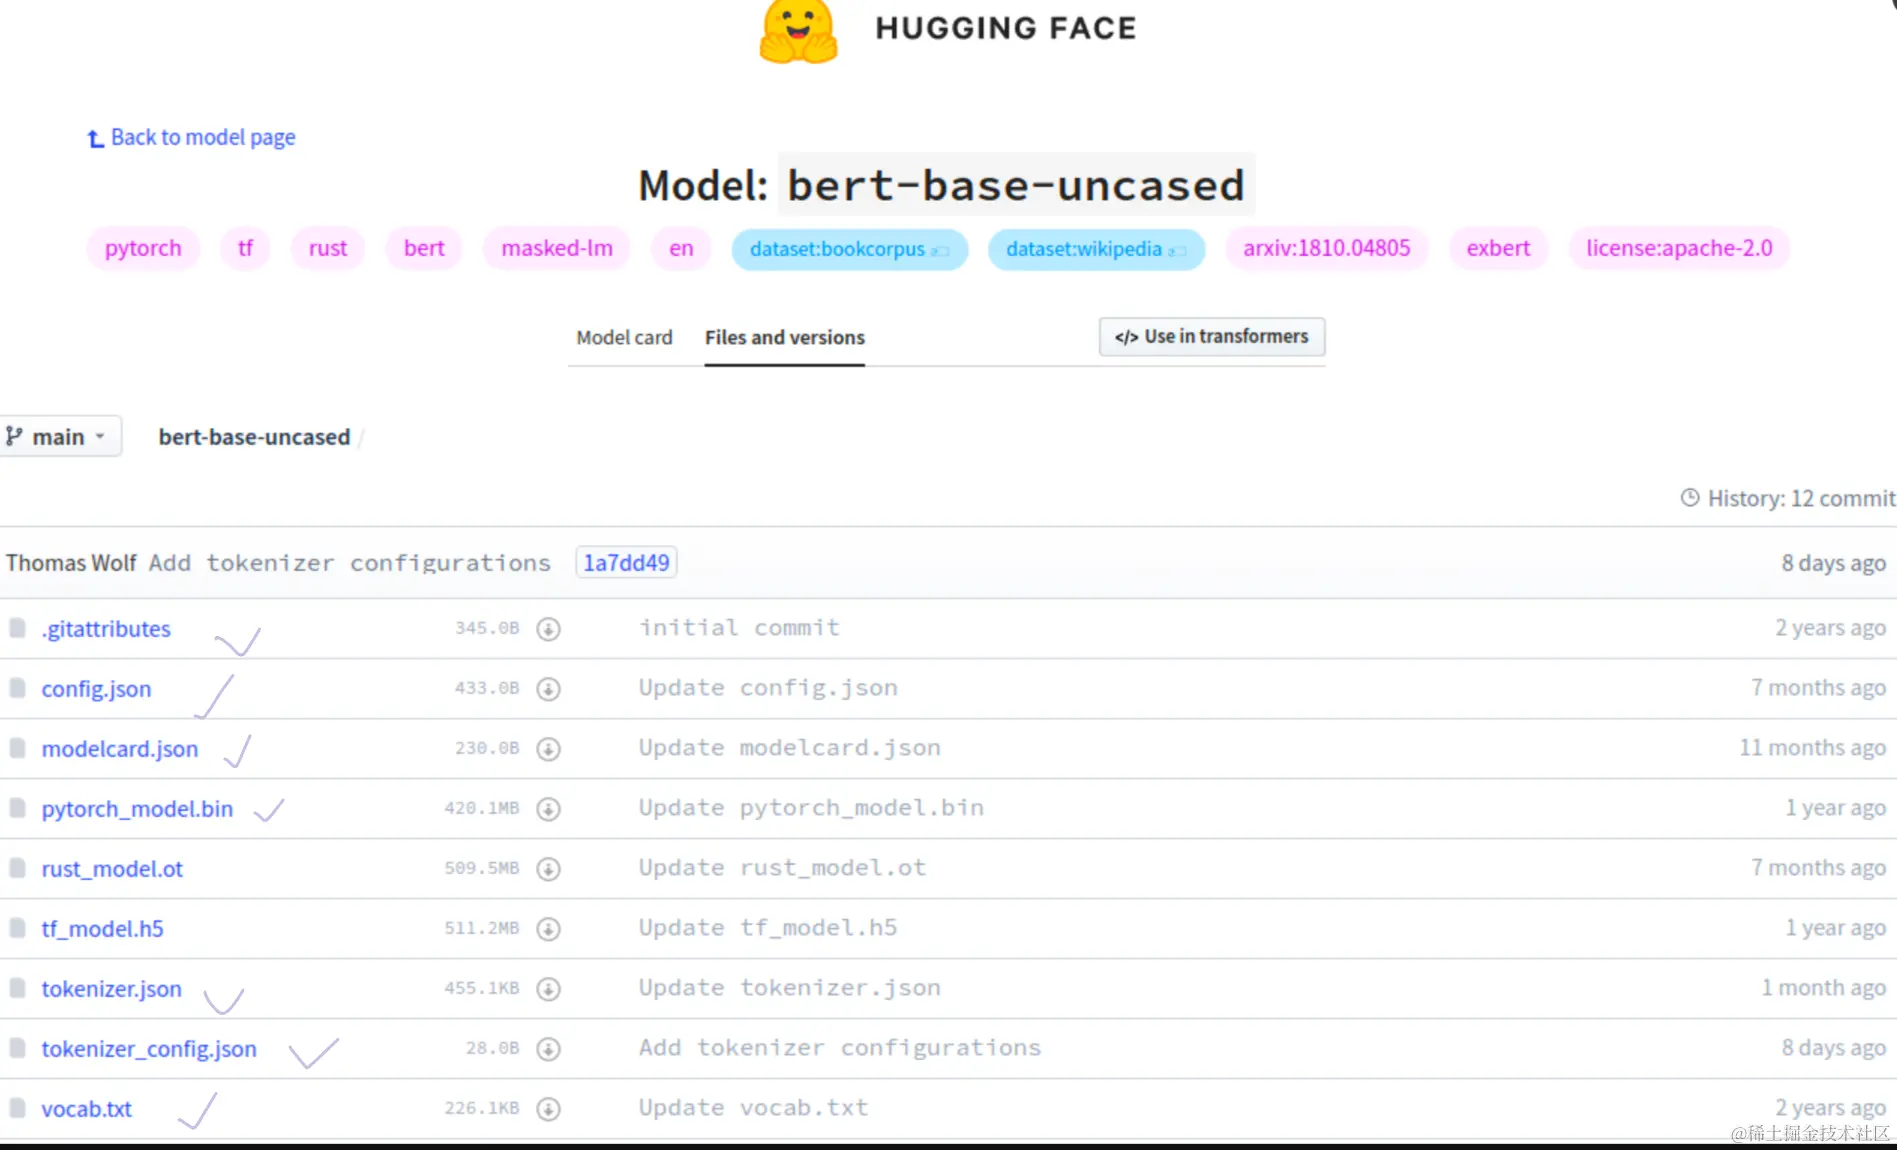Click the file icon beside vocab.txt
Viewport: 1897px width, 1150px height.
pos(17,1108)
